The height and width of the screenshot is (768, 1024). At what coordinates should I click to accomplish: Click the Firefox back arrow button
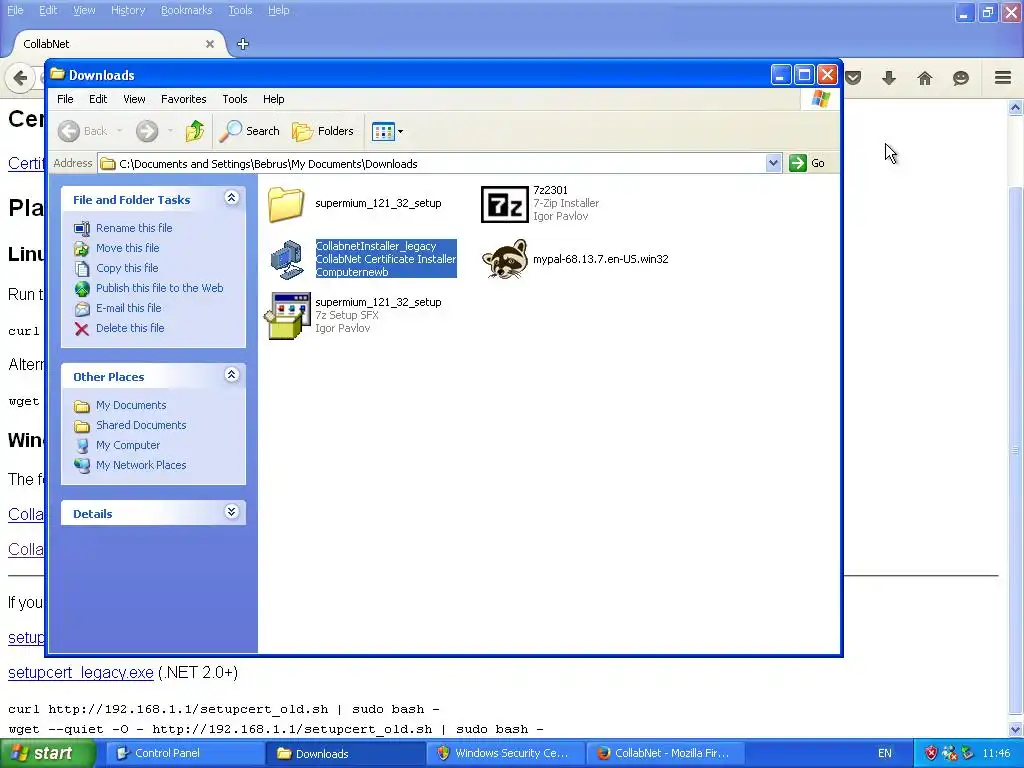tap(20, 78)
